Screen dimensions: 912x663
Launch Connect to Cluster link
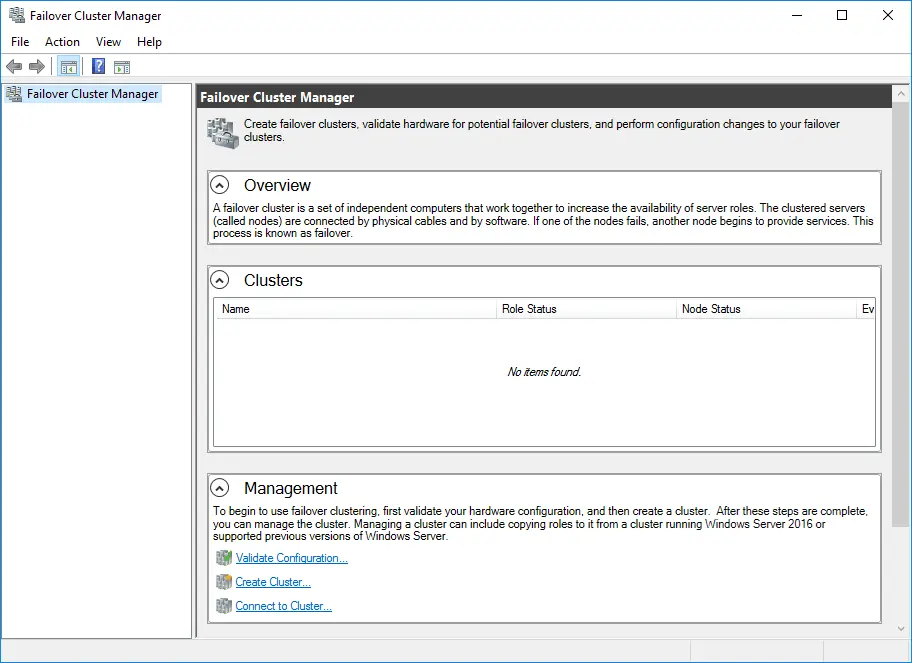pos(283,605)
